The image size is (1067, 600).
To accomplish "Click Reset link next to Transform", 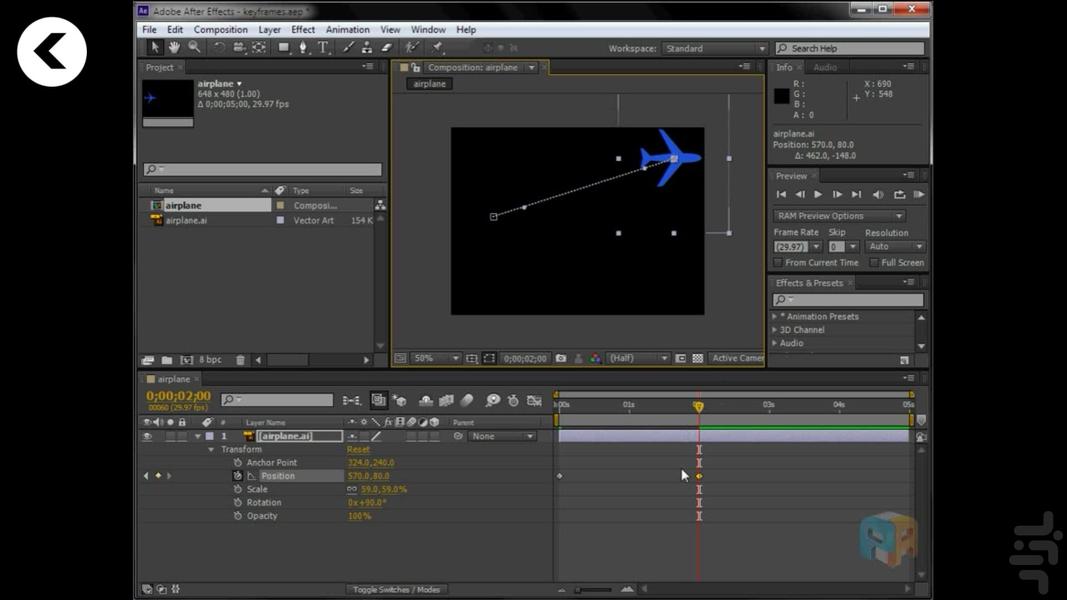I will [358, 450].
